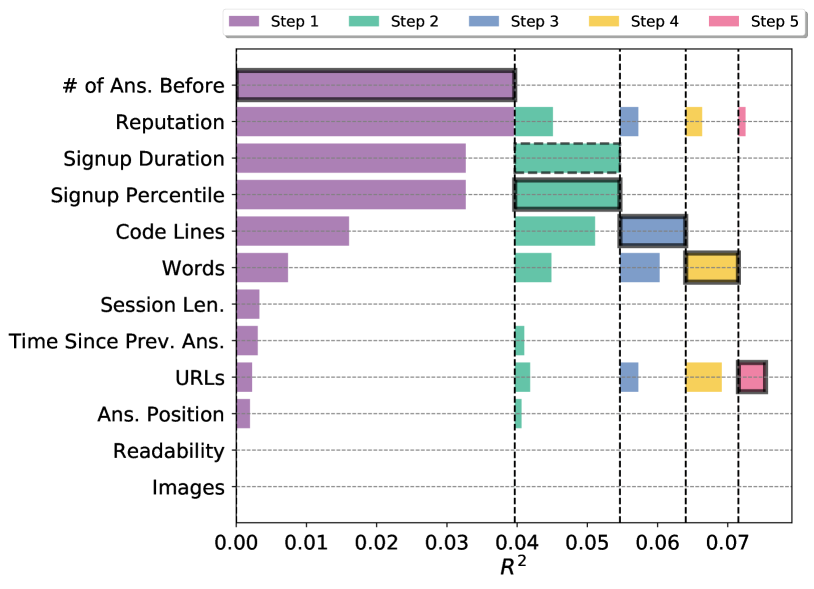814x589 pixels.
Task: Click the outlined blue Code Lines bar
Action: coord(652,231)
